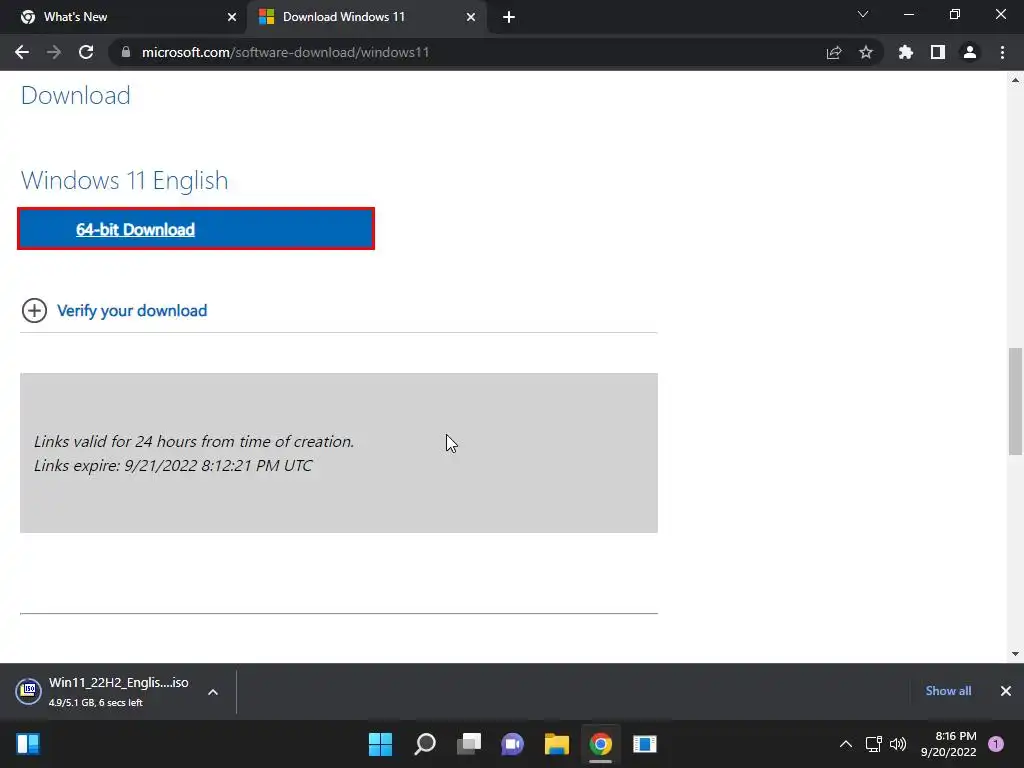This screenshot has width=1024, height=768.
Task: Click the forward navigation arrow
Action: 54,52
